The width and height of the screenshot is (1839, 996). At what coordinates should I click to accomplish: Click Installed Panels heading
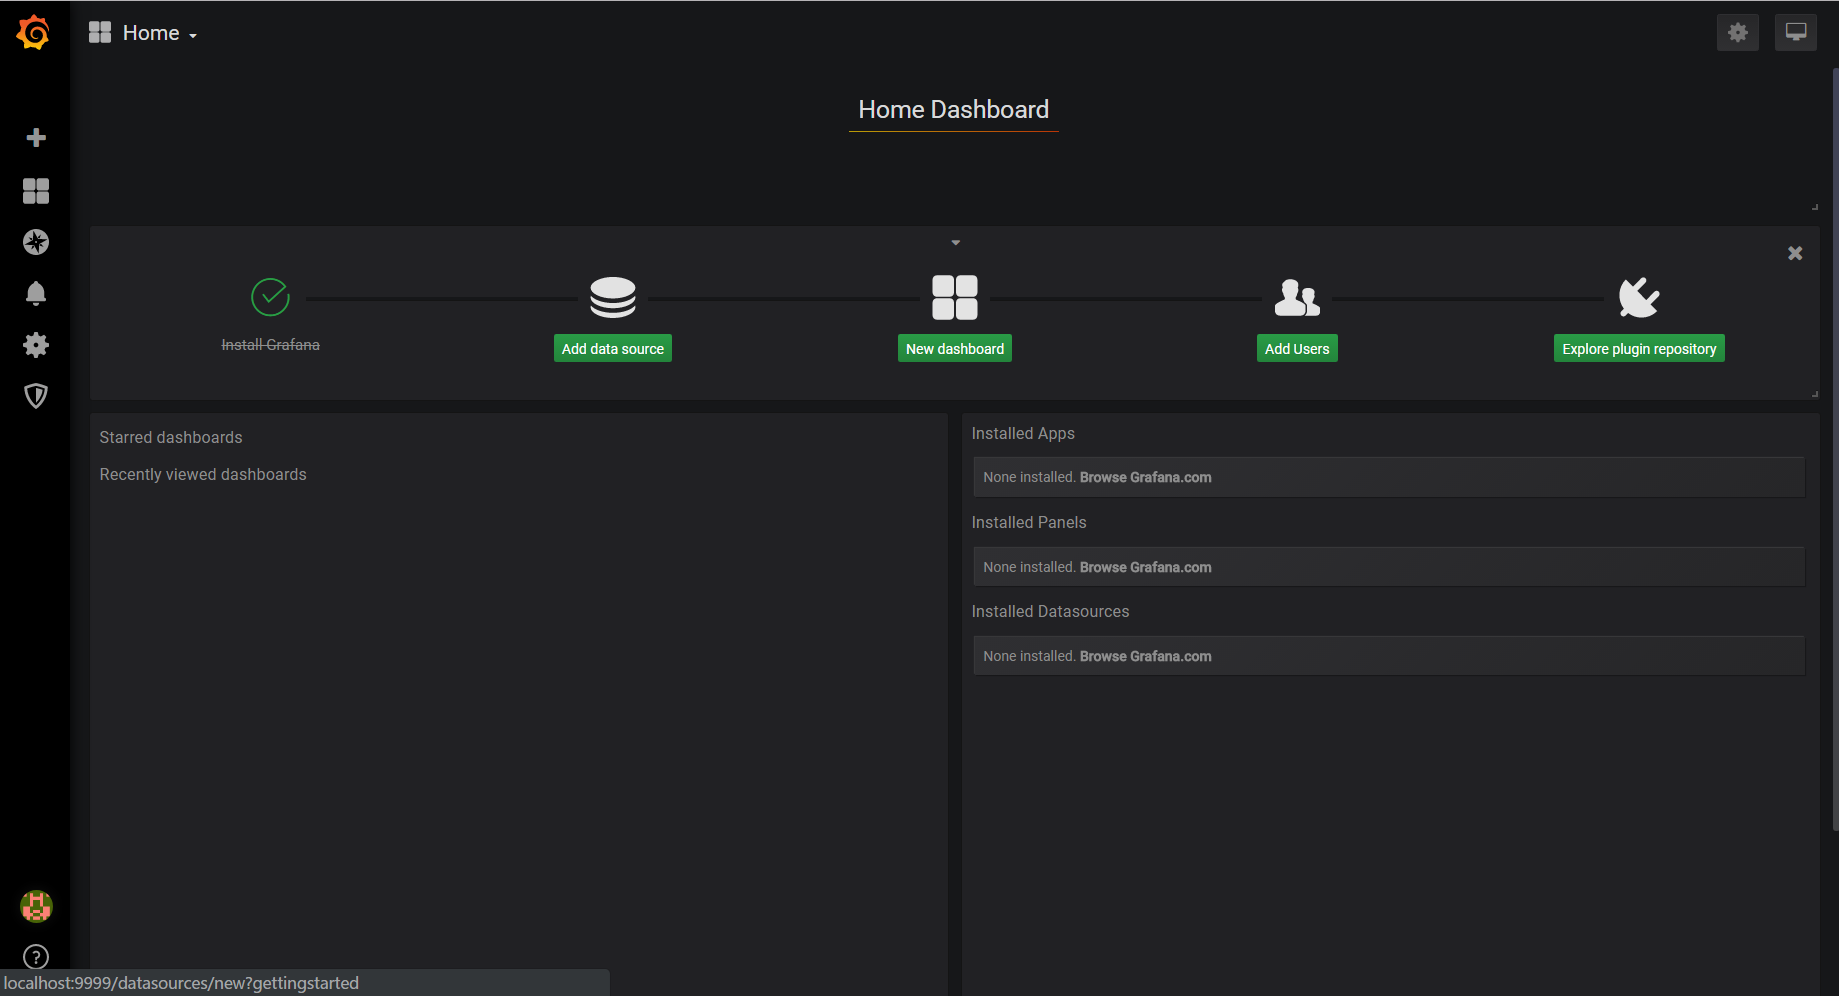(1029, 522)
